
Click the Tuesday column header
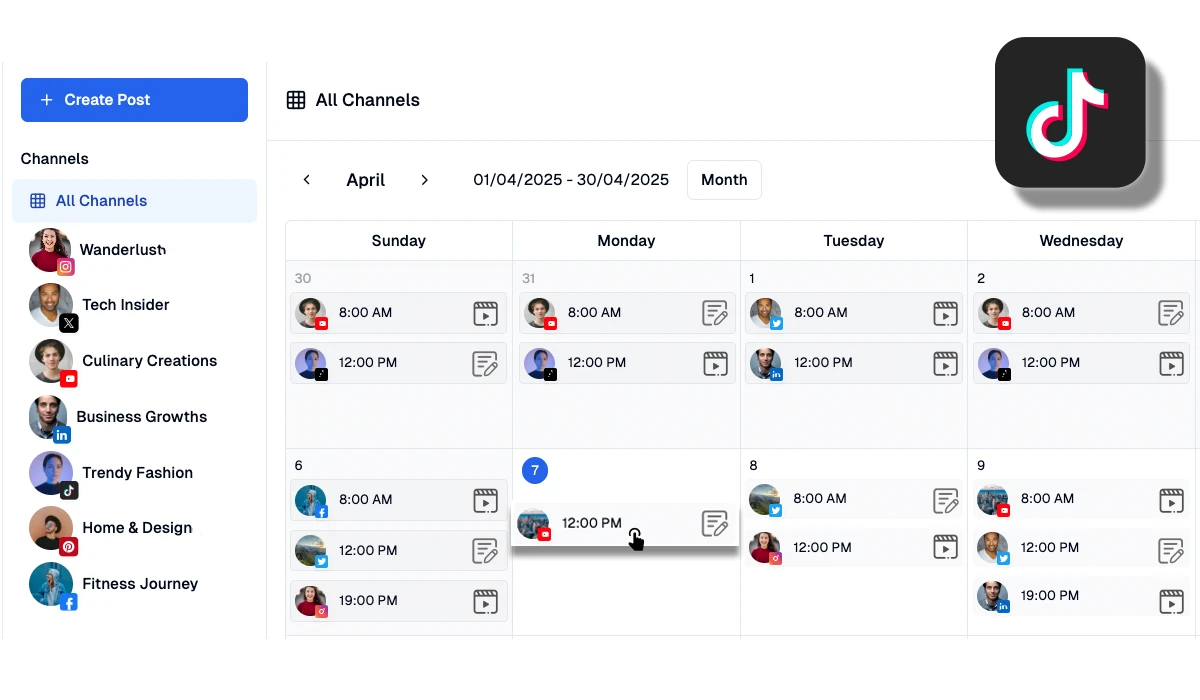[854, 241]
